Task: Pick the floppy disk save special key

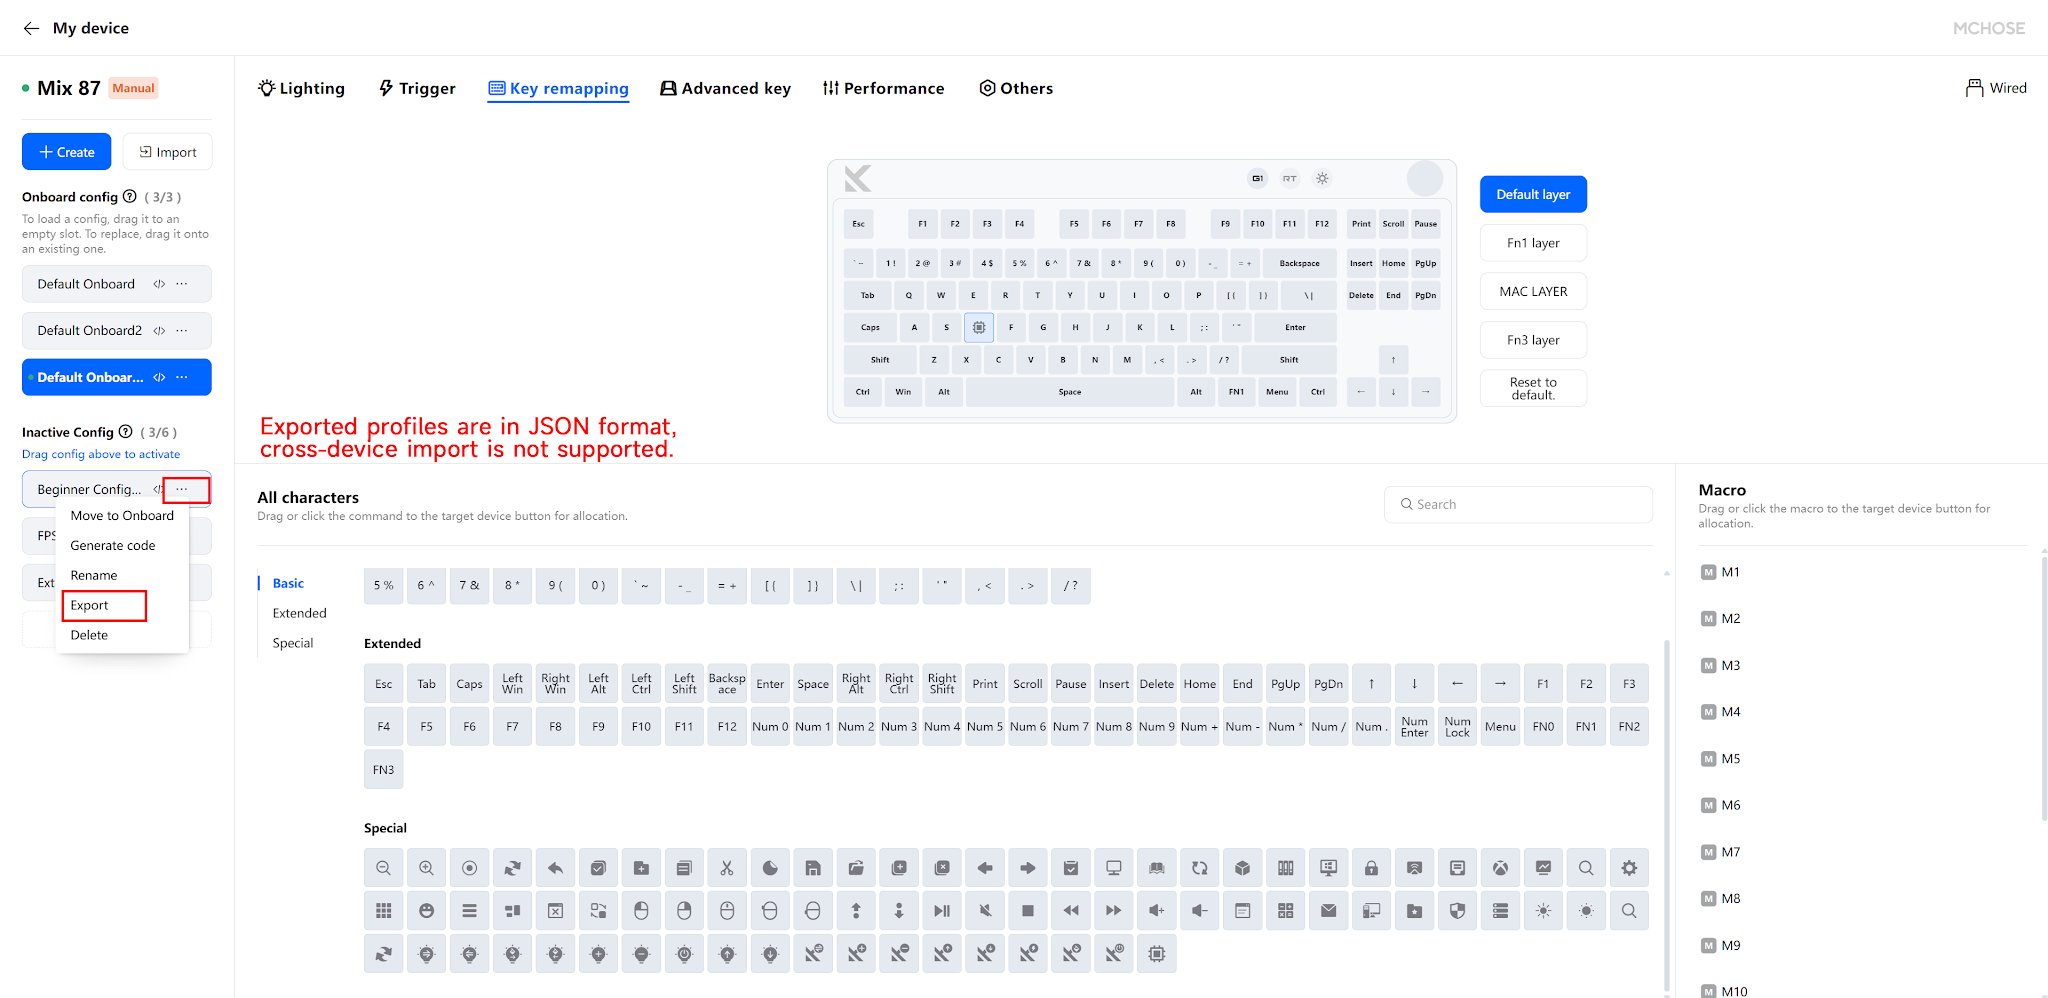Action: 813,868
